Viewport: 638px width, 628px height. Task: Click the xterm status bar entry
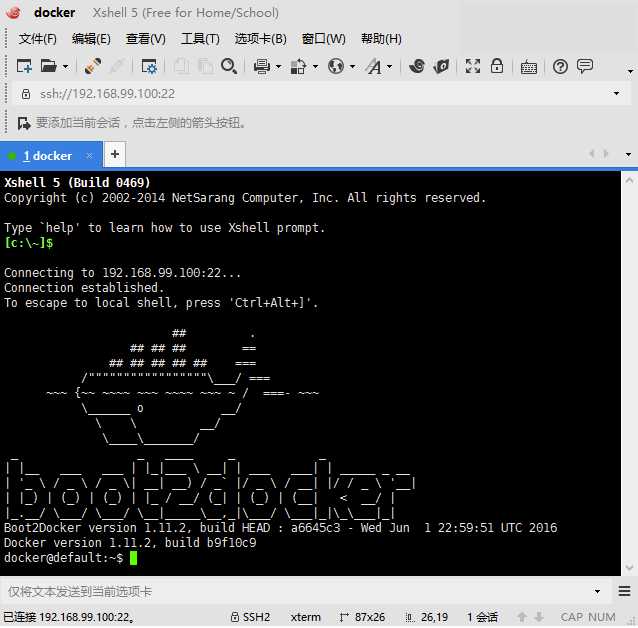tap(306, 617)
